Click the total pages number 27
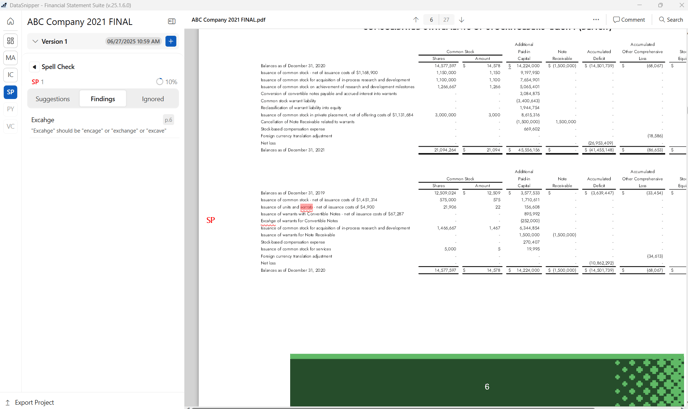Viewport: 688px width, 409px height. tap(446, 20)
